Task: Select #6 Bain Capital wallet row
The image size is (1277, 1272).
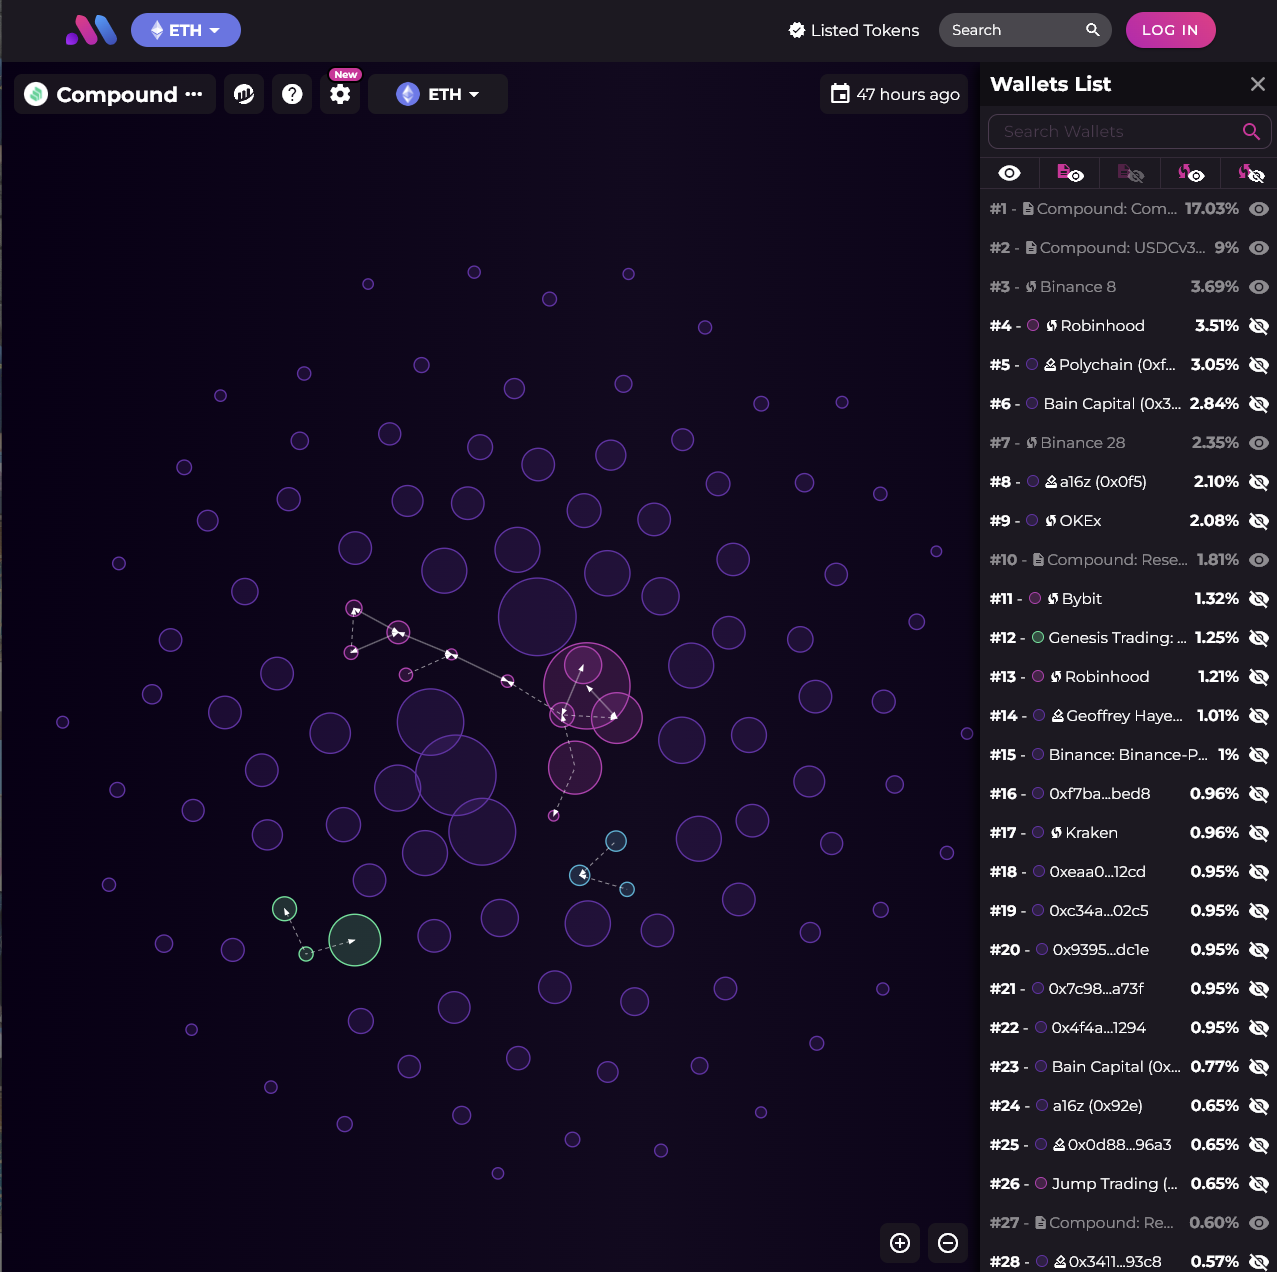Action: pos(1129,404)
